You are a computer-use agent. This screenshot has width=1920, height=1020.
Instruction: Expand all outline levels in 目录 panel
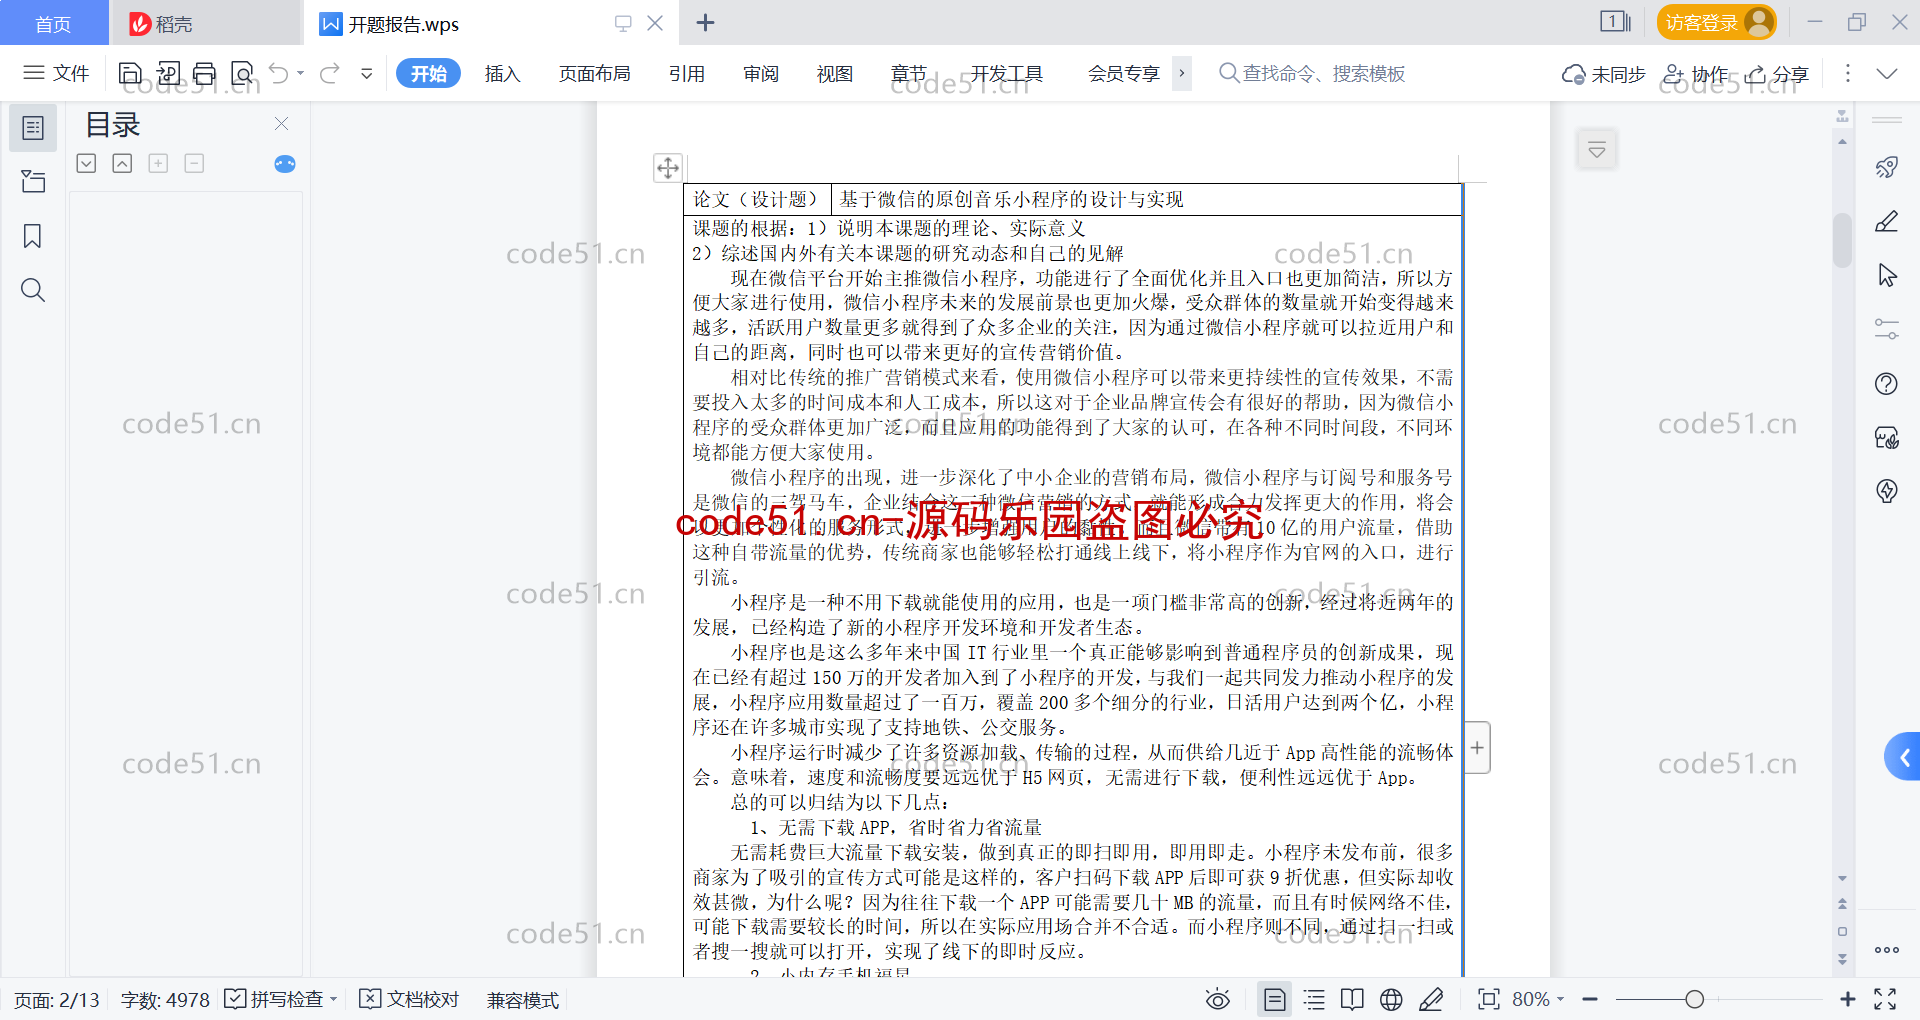(86, 163)
